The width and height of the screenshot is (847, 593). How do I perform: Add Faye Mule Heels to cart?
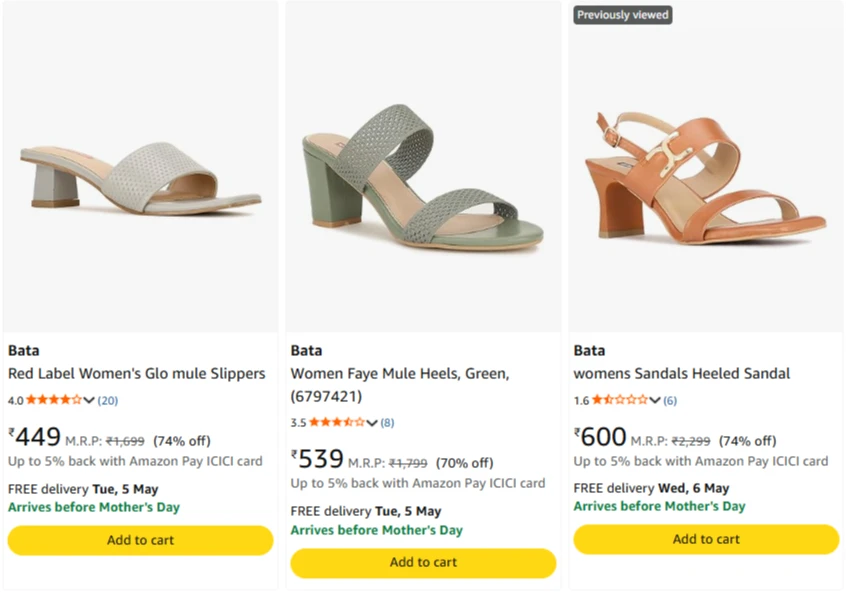point(423,562)
